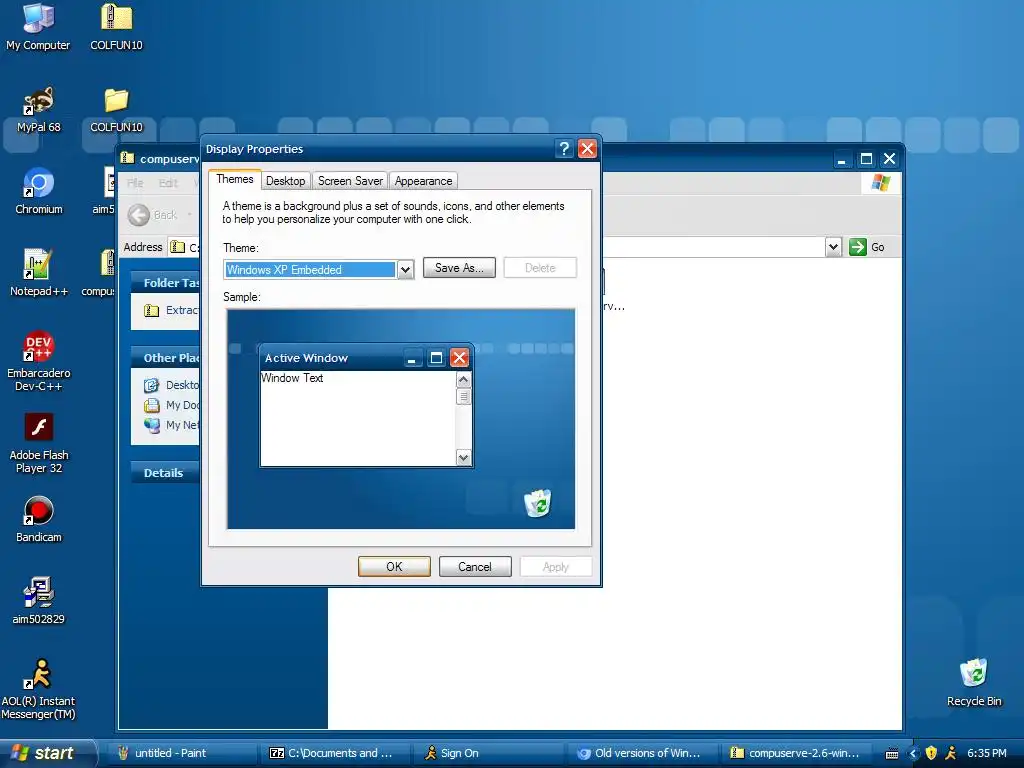This screenshot has width=1024, height=768.
Task: Switch to Old versions of Win taskbar button
Action: pos(643,753)
